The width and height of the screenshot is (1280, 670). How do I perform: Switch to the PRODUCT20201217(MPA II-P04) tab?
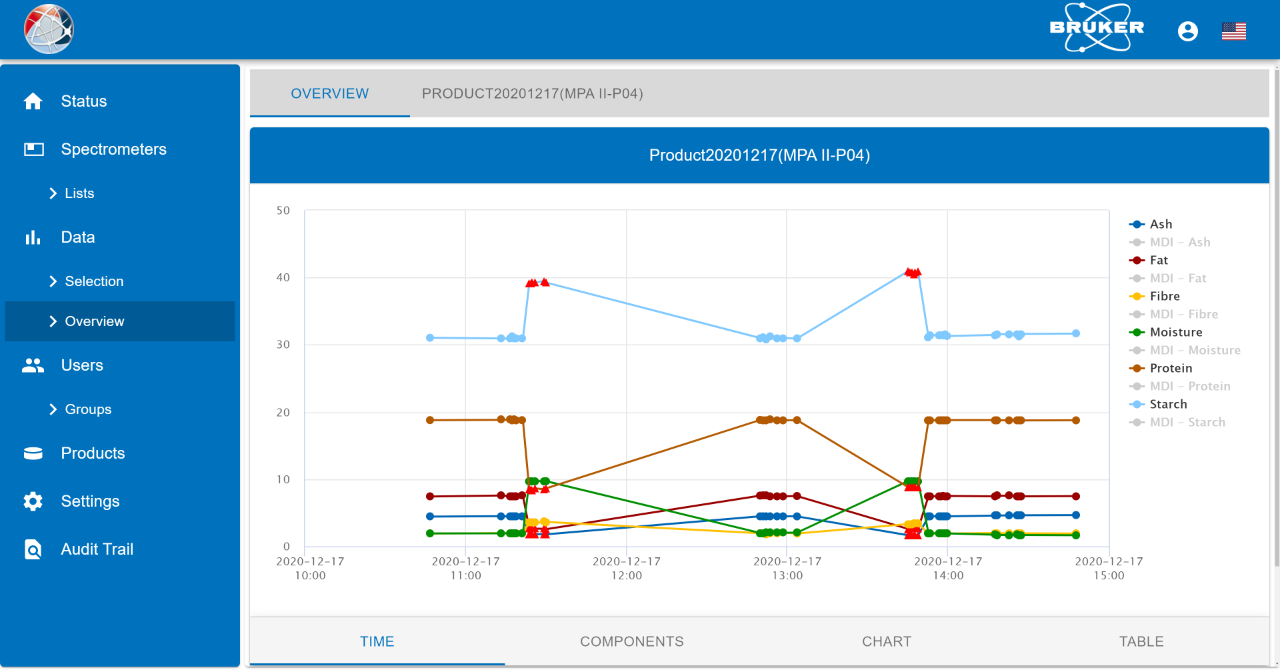[532, 93]
